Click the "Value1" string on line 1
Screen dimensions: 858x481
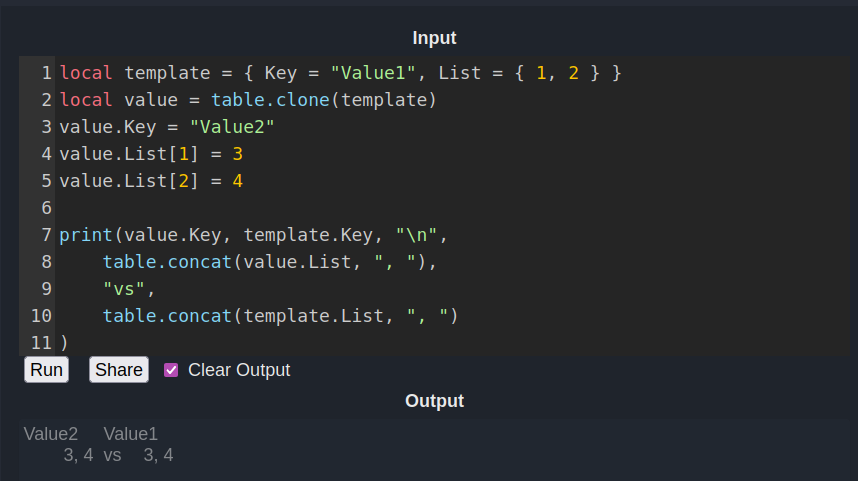(373, 73)
